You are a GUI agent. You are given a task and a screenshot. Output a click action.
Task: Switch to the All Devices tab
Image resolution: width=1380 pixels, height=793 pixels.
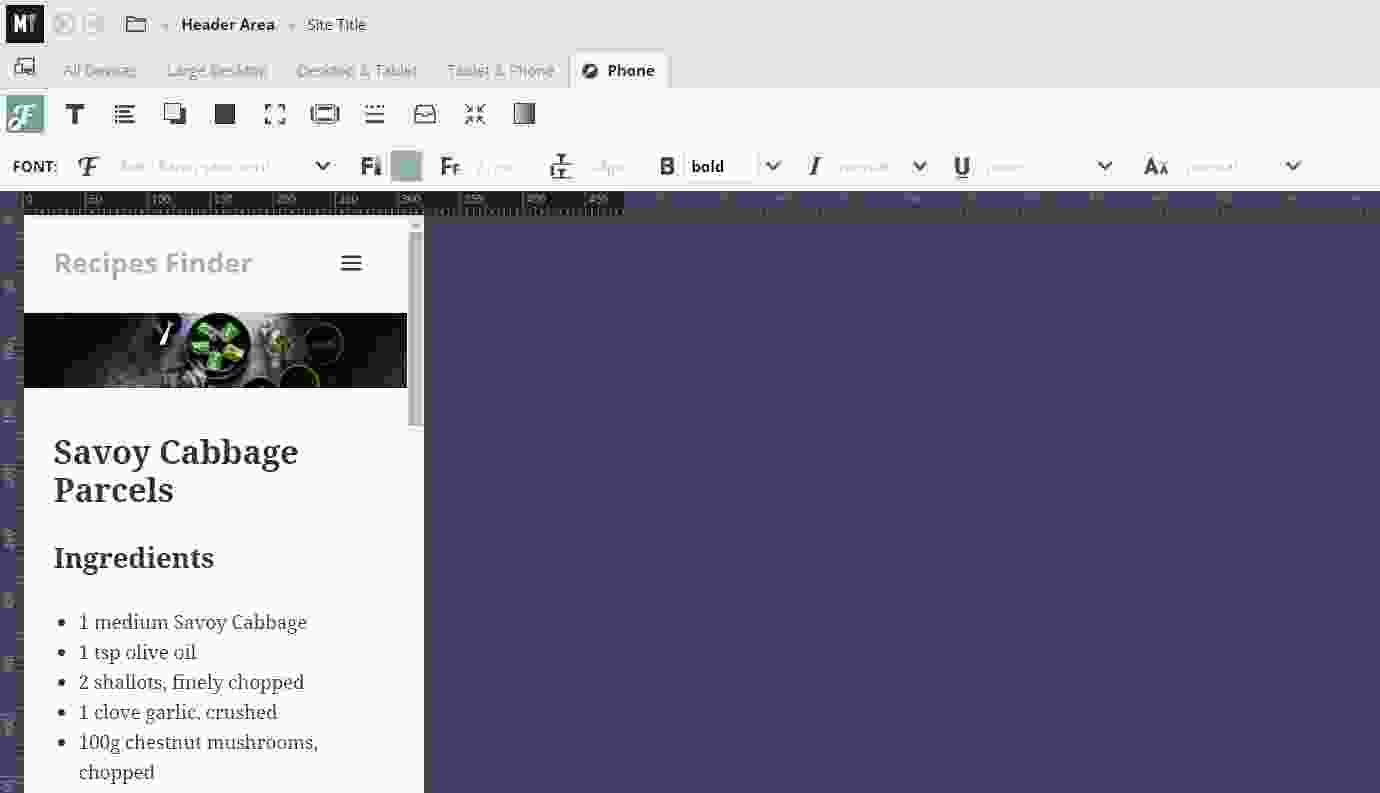click(99, 71)
